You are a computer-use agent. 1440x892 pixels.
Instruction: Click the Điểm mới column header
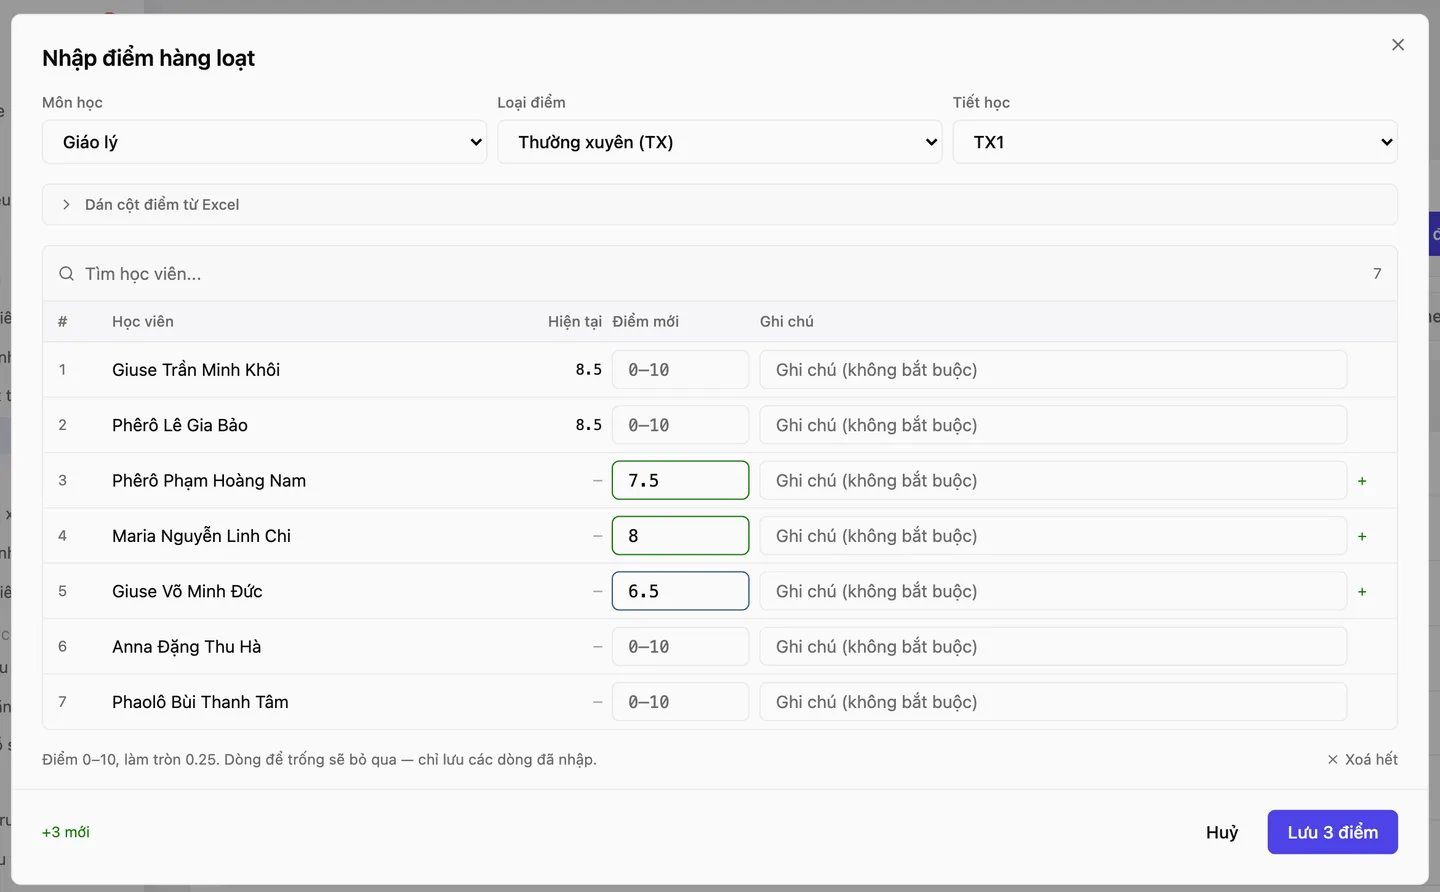coord(645,322)
